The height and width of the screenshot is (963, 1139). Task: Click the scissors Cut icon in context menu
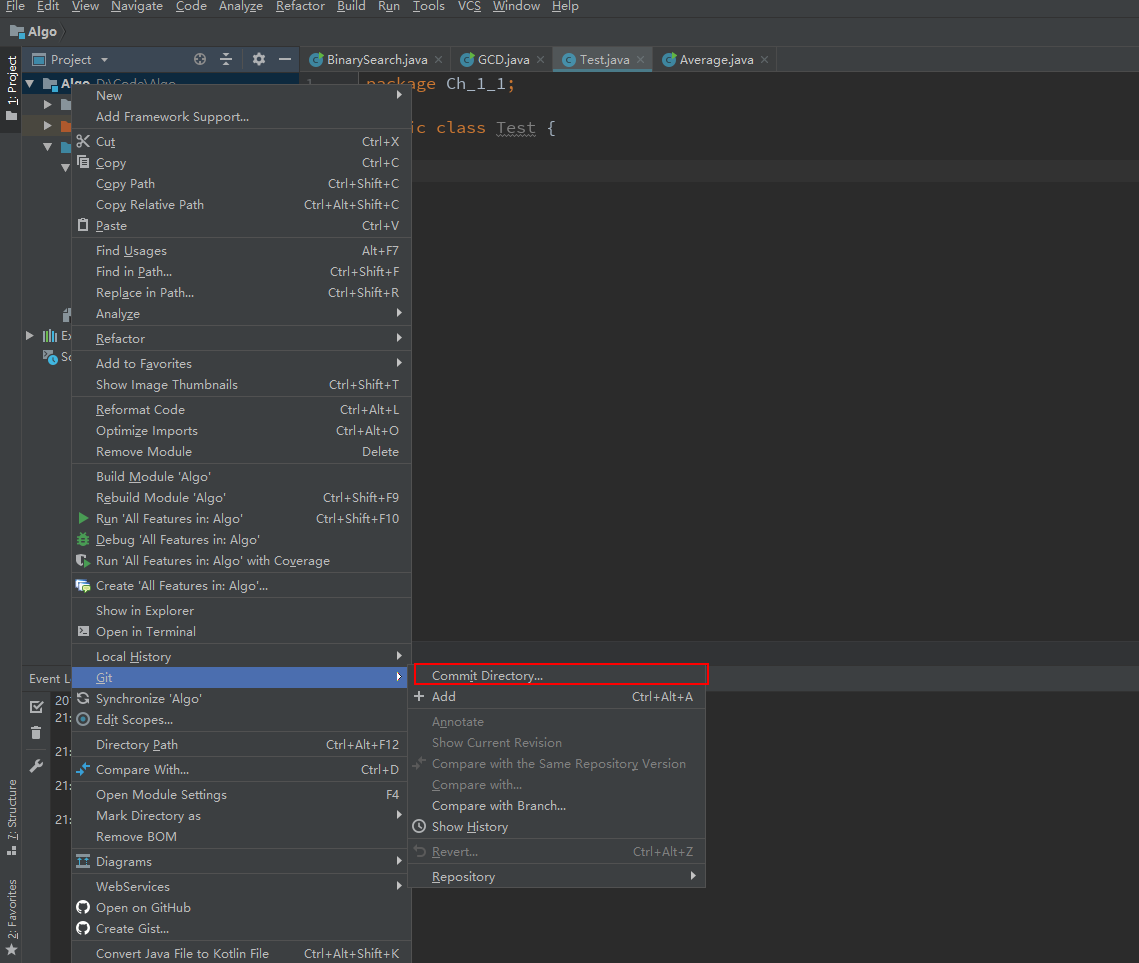tap(83, 142)
